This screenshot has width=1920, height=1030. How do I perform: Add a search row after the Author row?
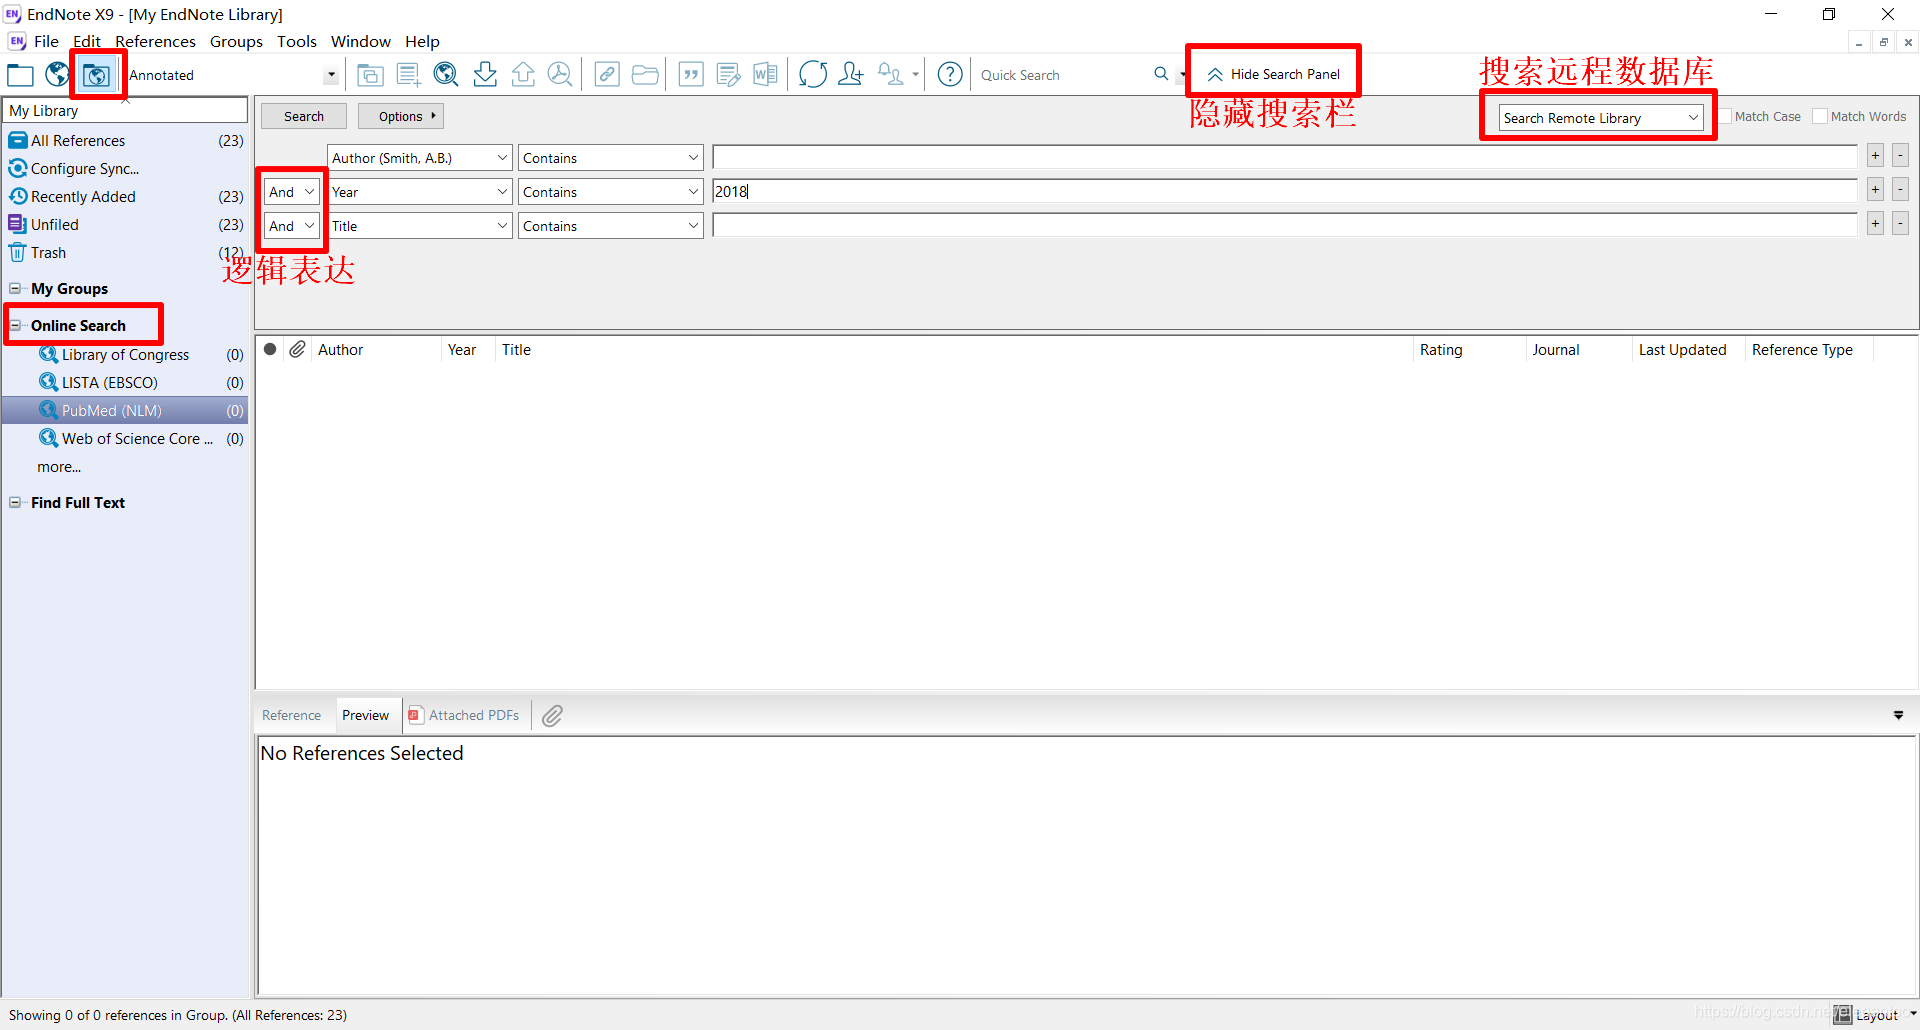[x=1875, y=156]
